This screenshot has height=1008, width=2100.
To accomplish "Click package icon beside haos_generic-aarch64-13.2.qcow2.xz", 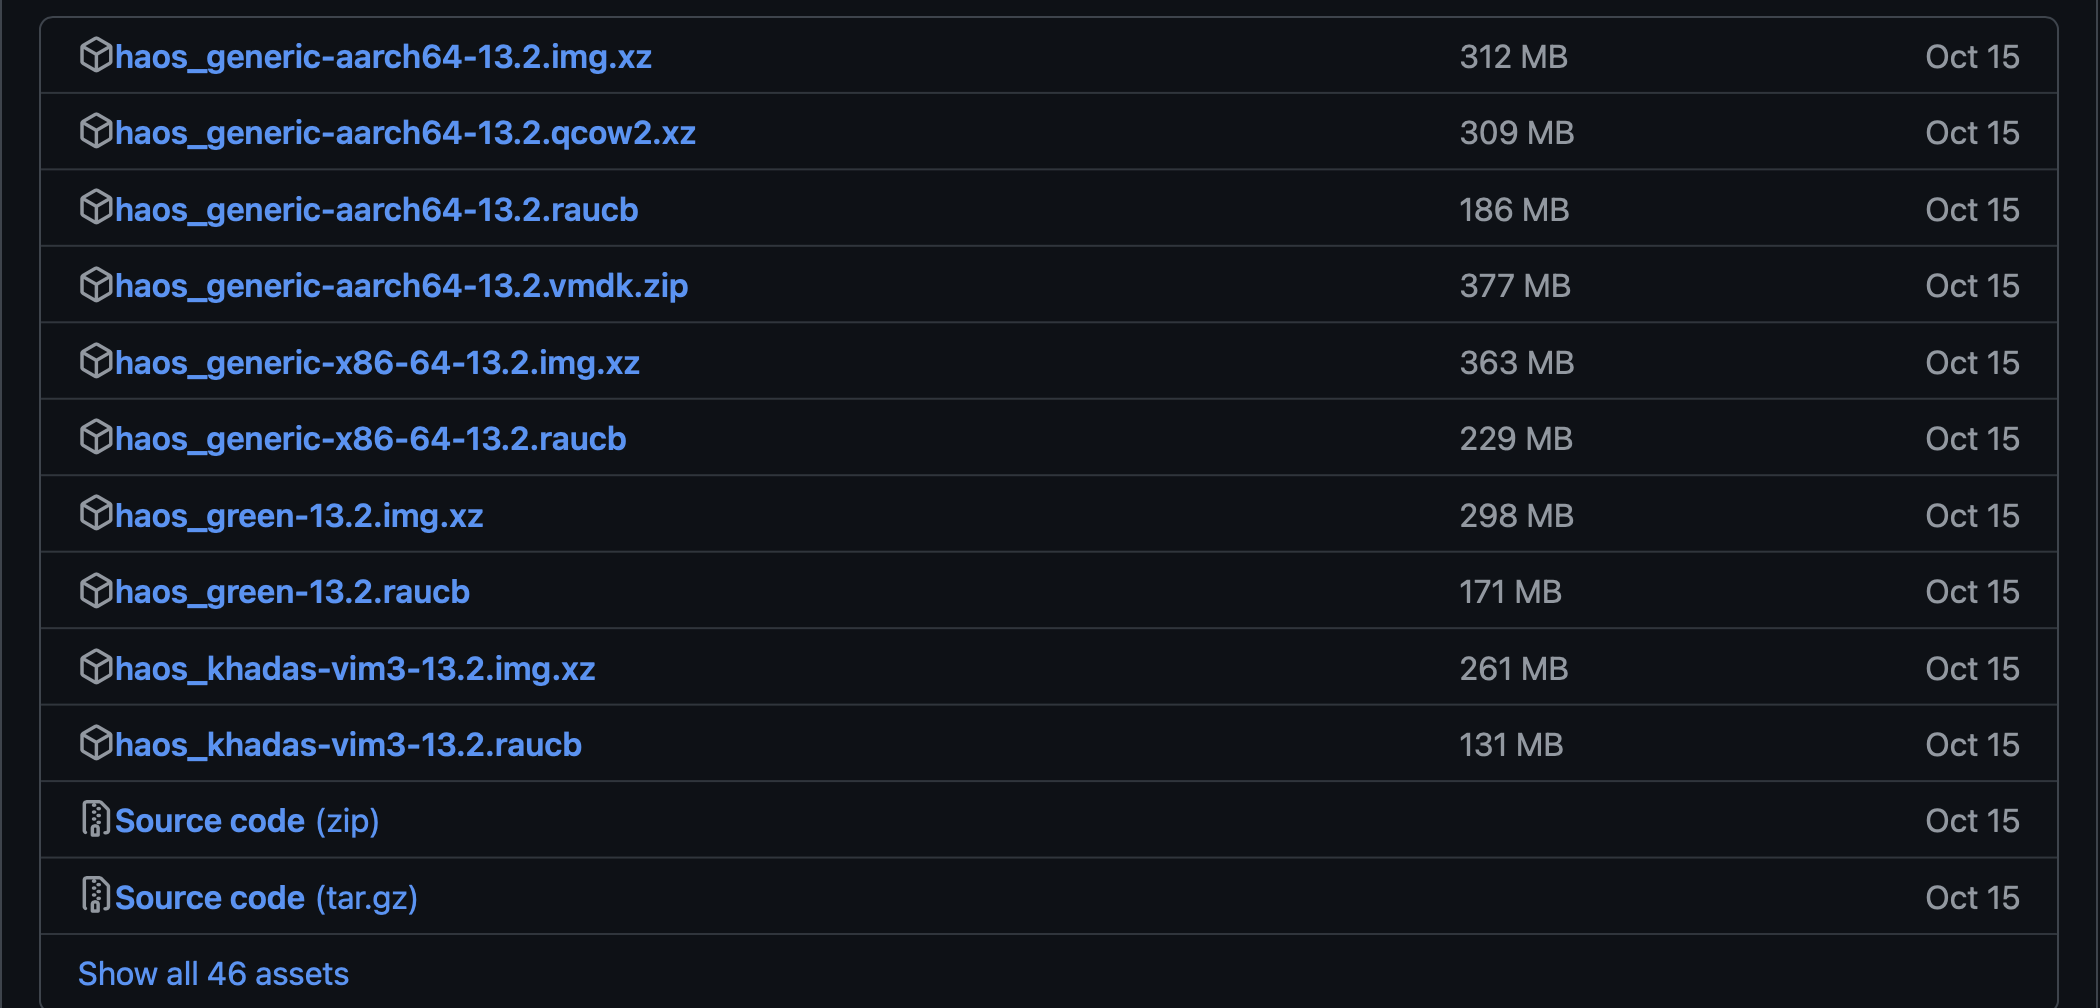I will [x=95, y=131].
